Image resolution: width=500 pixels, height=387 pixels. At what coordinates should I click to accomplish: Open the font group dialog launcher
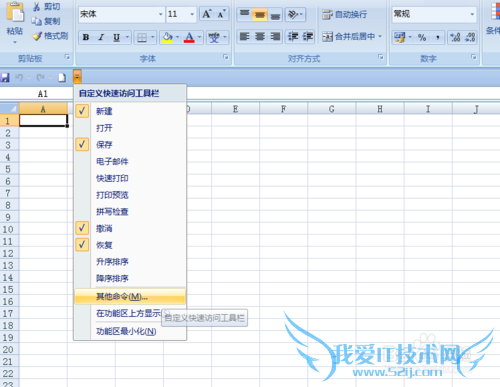click(x=226, y=57)
